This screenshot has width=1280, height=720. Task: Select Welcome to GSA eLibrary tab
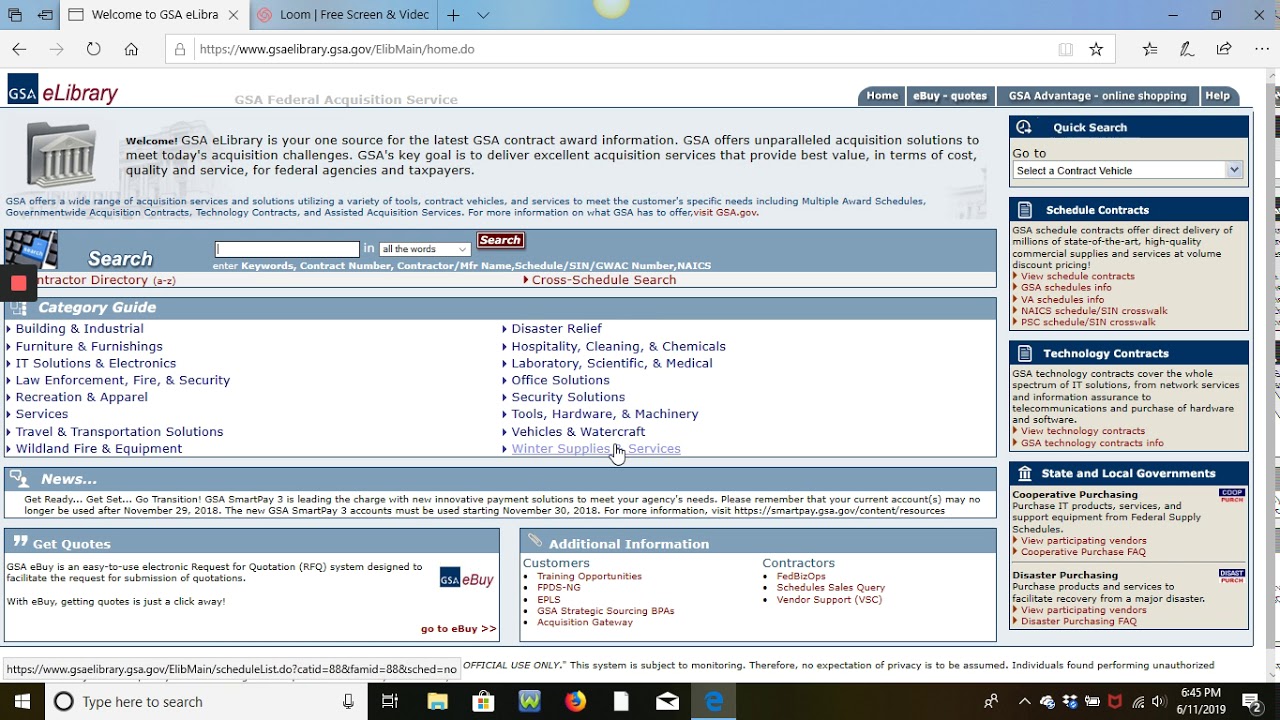coord(154,15)
